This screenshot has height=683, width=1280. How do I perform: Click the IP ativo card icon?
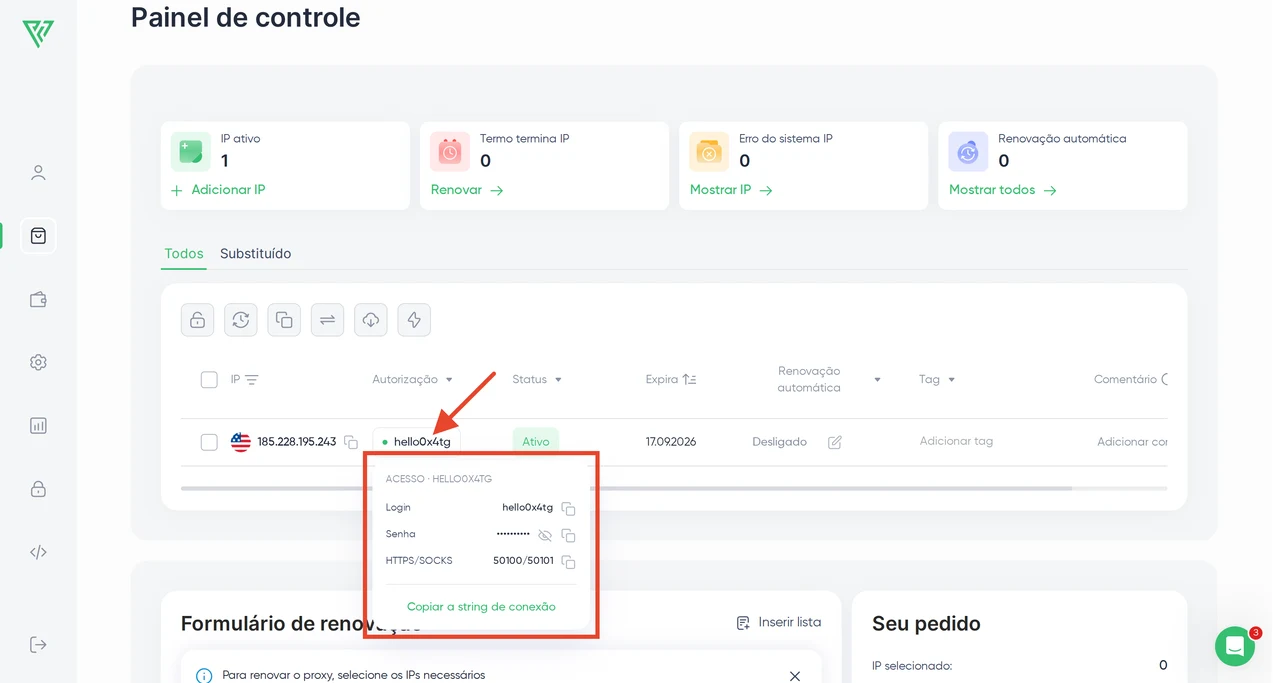coord(191,152)
